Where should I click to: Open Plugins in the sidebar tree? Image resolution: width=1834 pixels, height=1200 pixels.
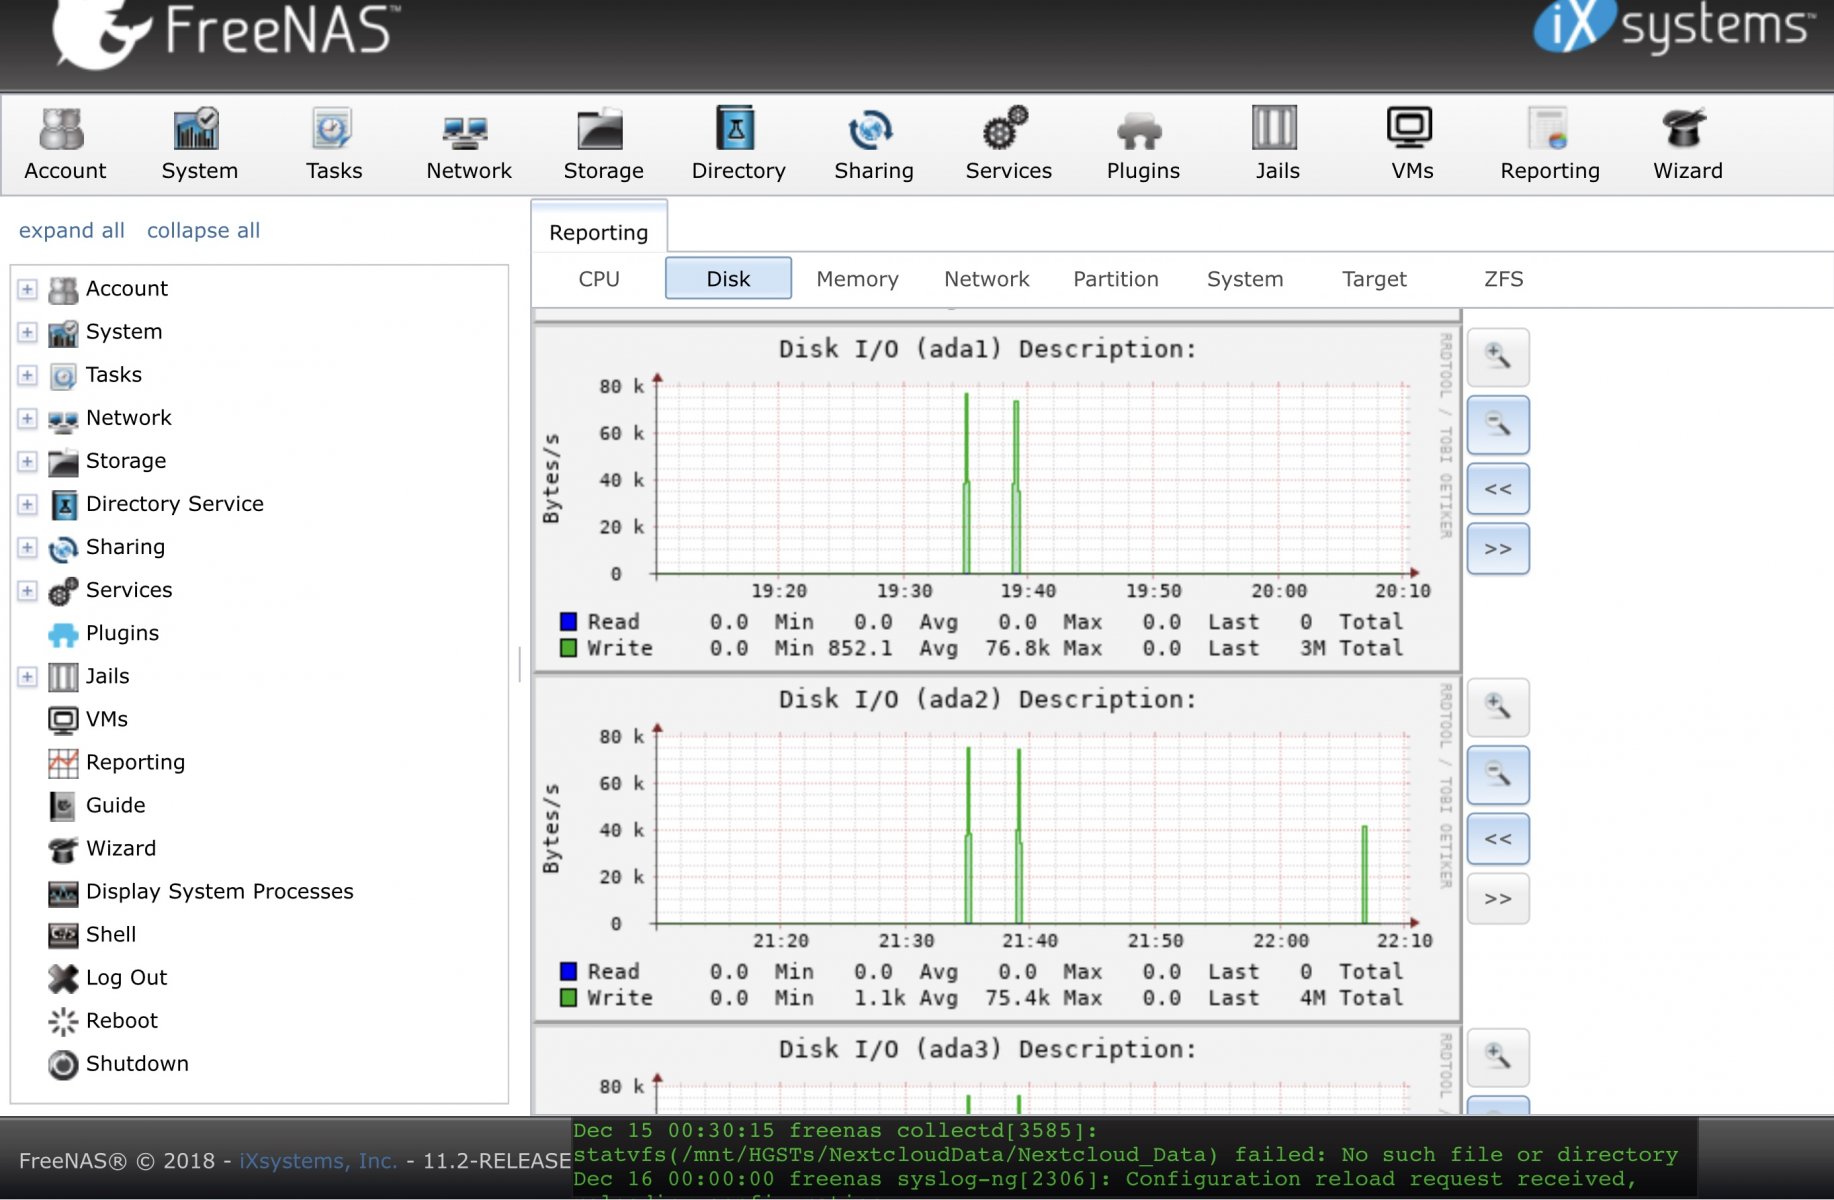pos(104,633)
